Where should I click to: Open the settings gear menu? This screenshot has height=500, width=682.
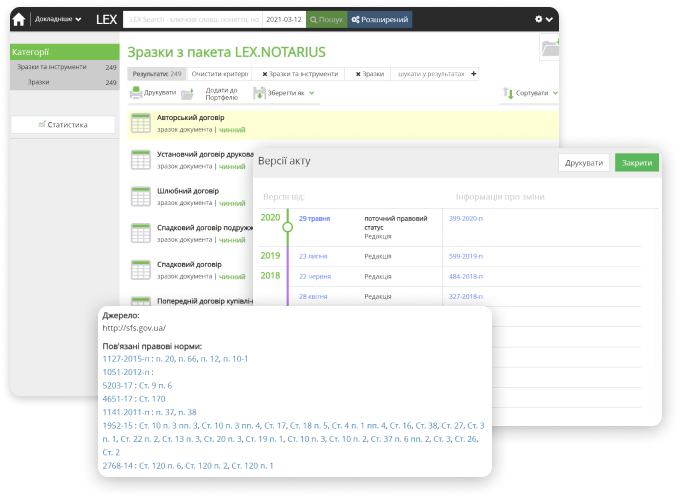pos(544,19)
